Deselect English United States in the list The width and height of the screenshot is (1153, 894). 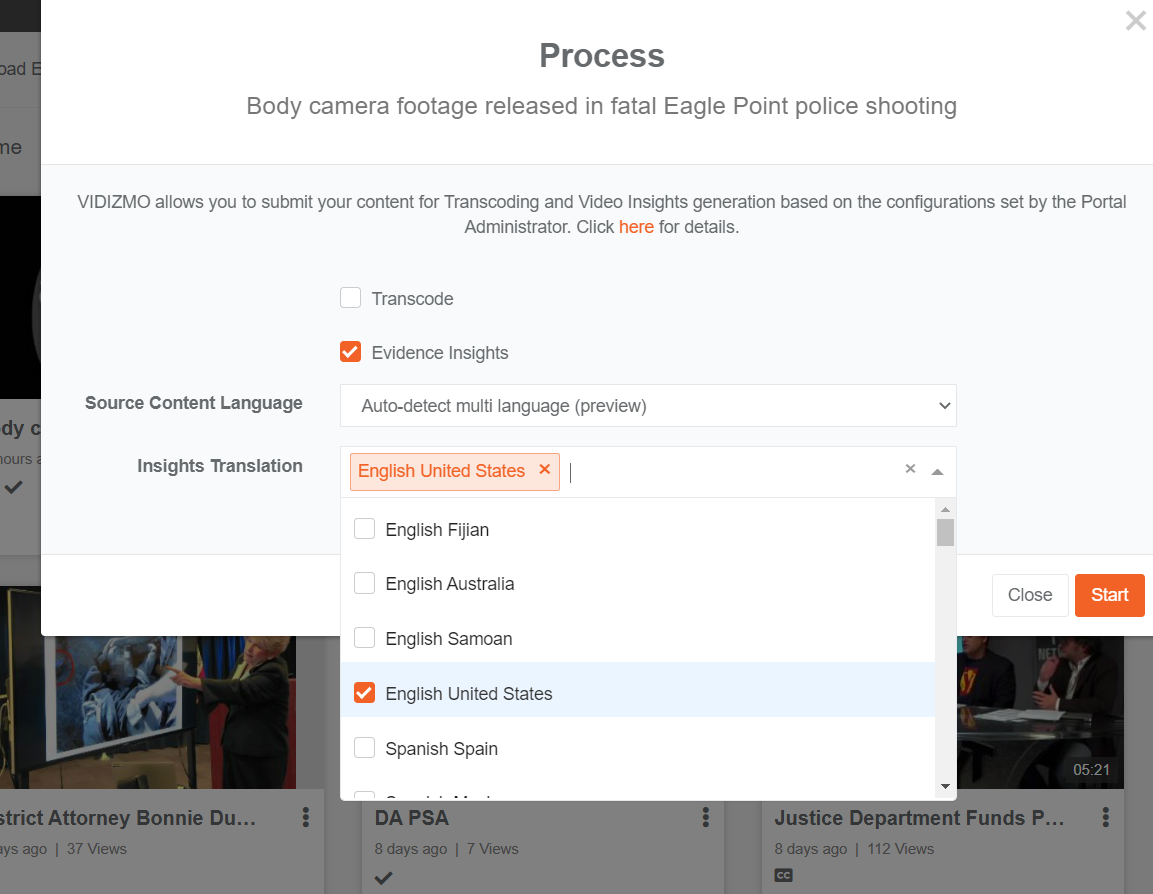[365, 693]
